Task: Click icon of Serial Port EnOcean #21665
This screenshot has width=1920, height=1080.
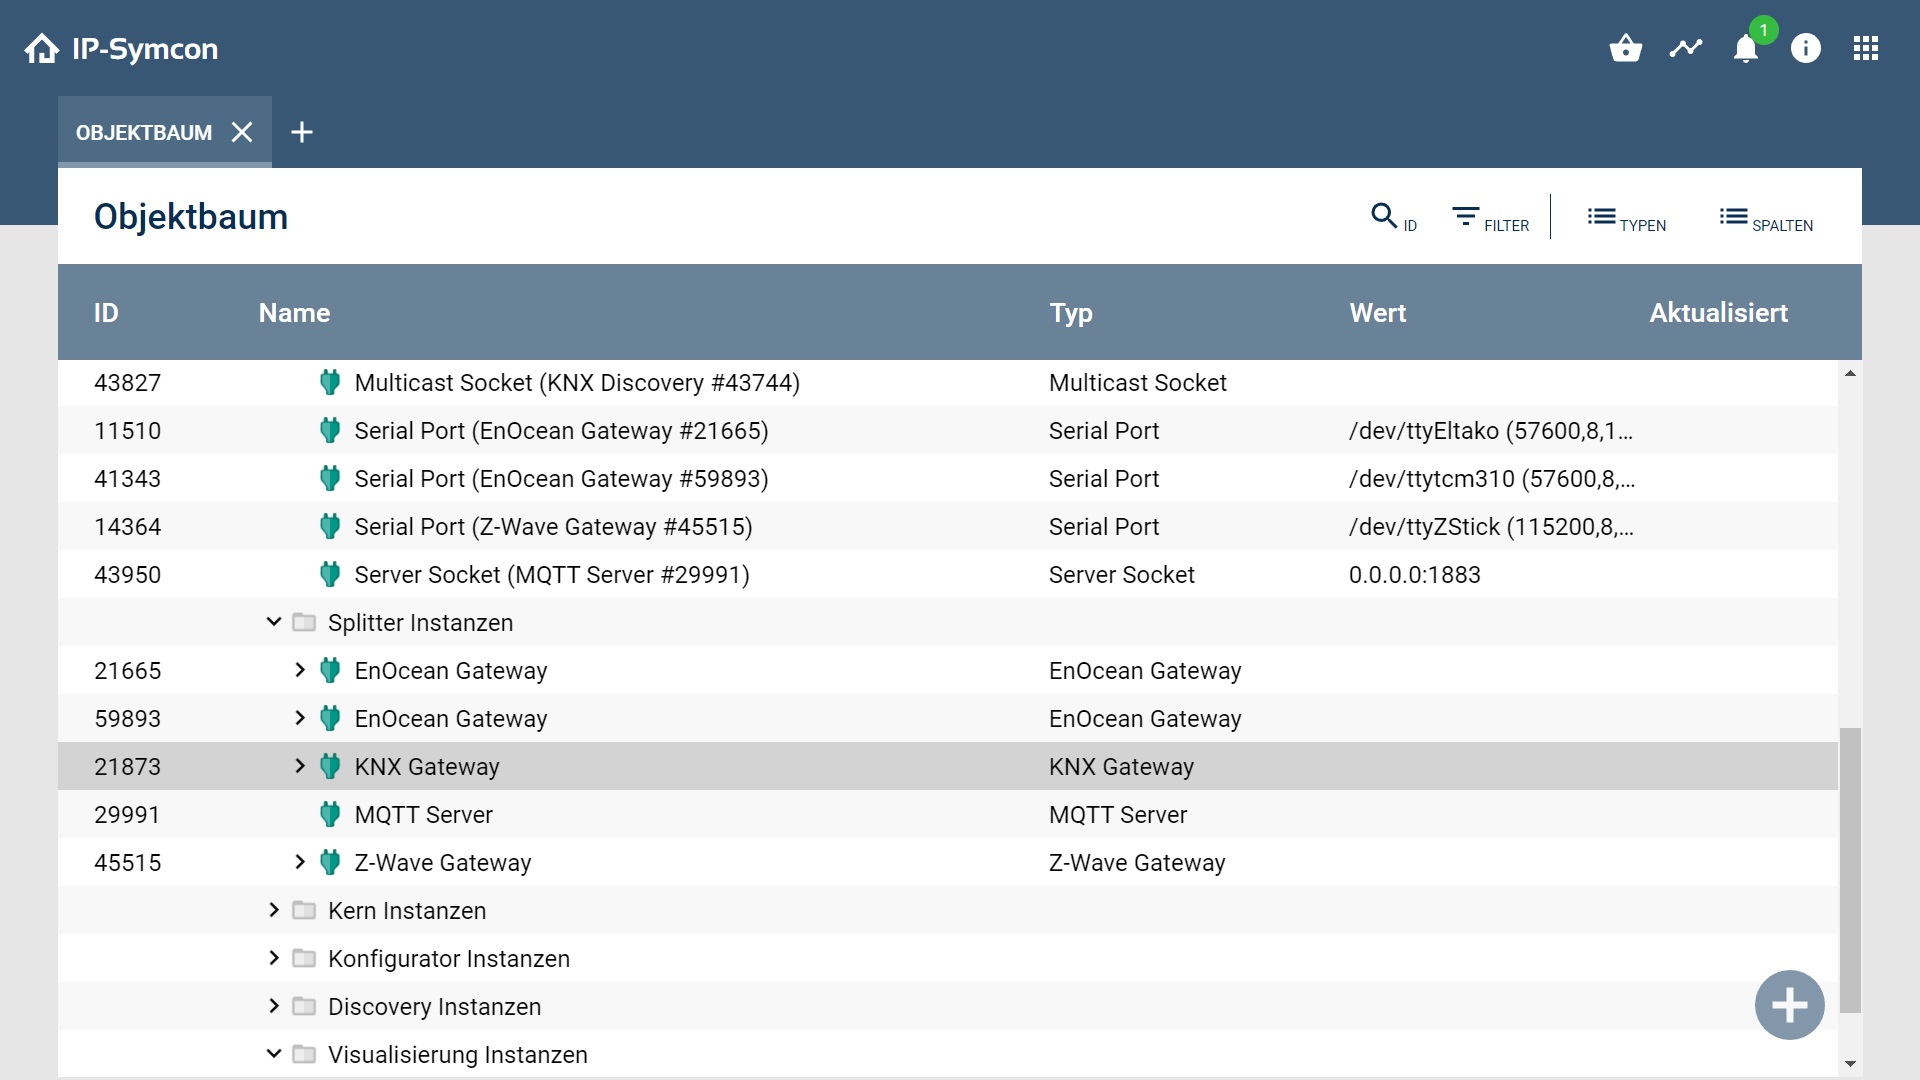Action: click(x=330, y=430)
